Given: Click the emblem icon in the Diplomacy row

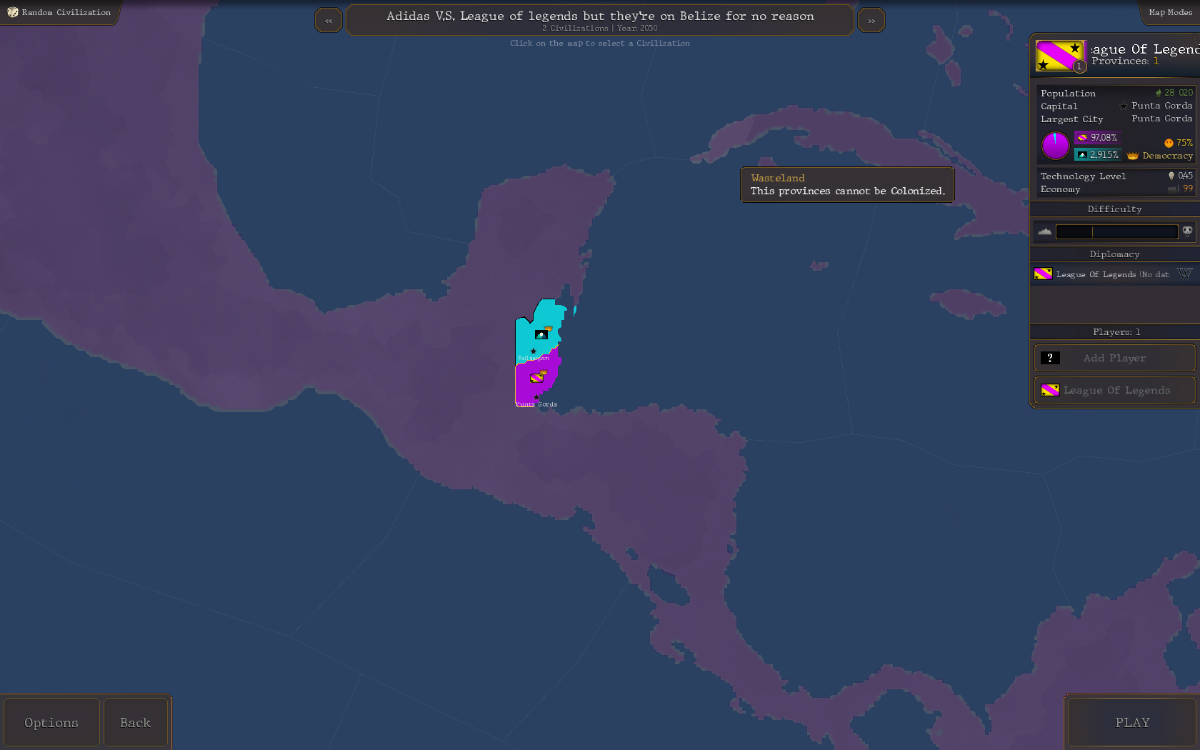Looking at the screenshot, I should (1185, 273).
